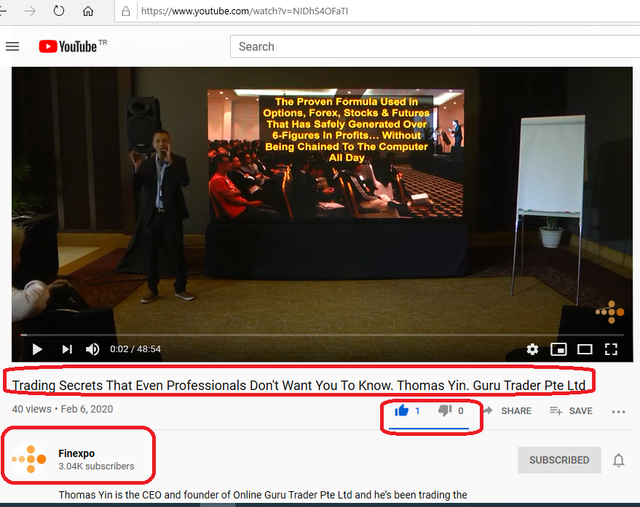
Task: Click the '40 views • Feb 6, 2020' text
Action: pyautogui.click(x=62, y=409)
